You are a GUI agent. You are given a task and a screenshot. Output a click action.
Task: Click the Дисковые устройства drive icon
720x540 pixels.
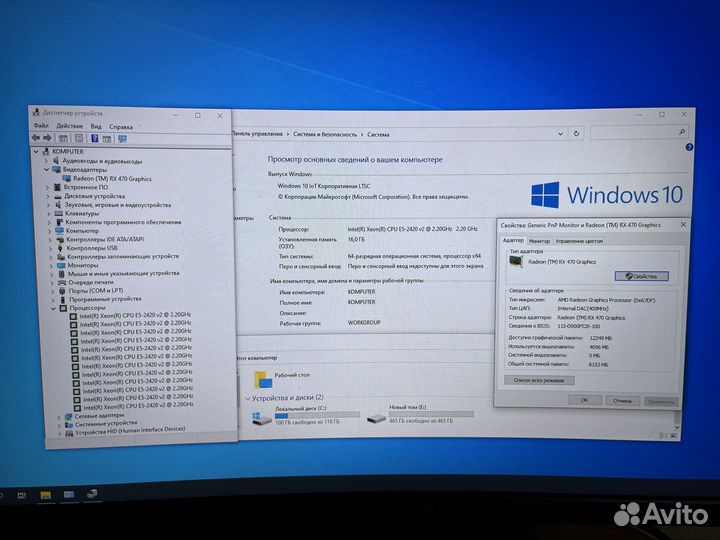click(58, 196)
